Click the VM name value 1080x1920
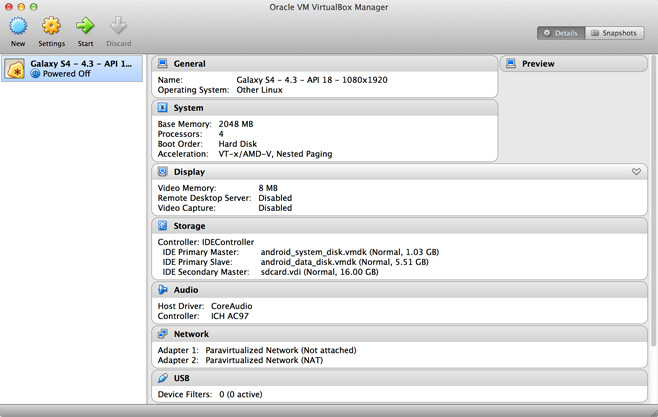 pyautogui.click(x=312, y=80)
